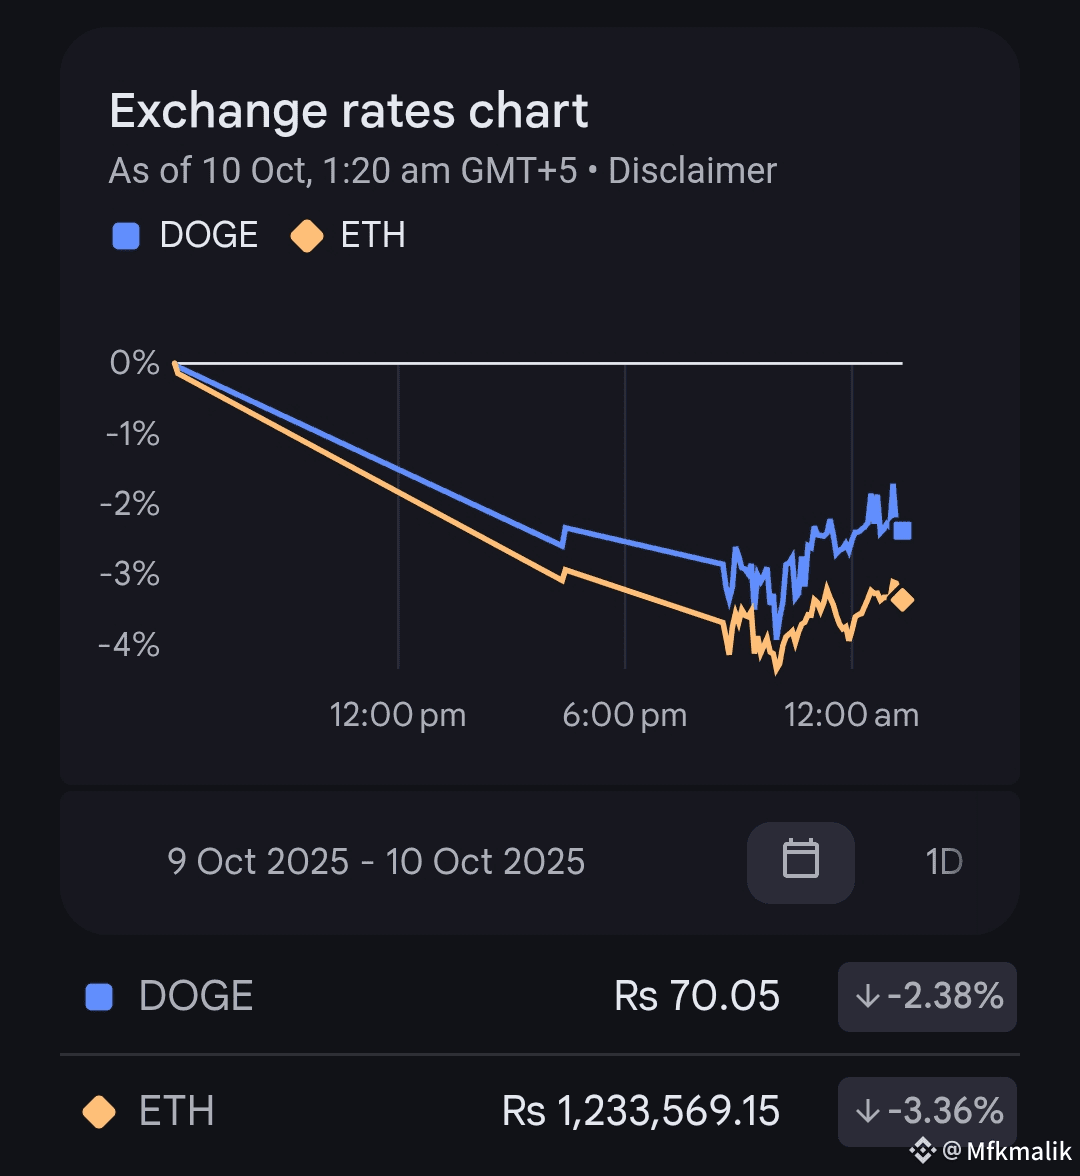1080x1176 pixels.
Task: Click the orange ETH legend diamond
Action: (306, 236)
